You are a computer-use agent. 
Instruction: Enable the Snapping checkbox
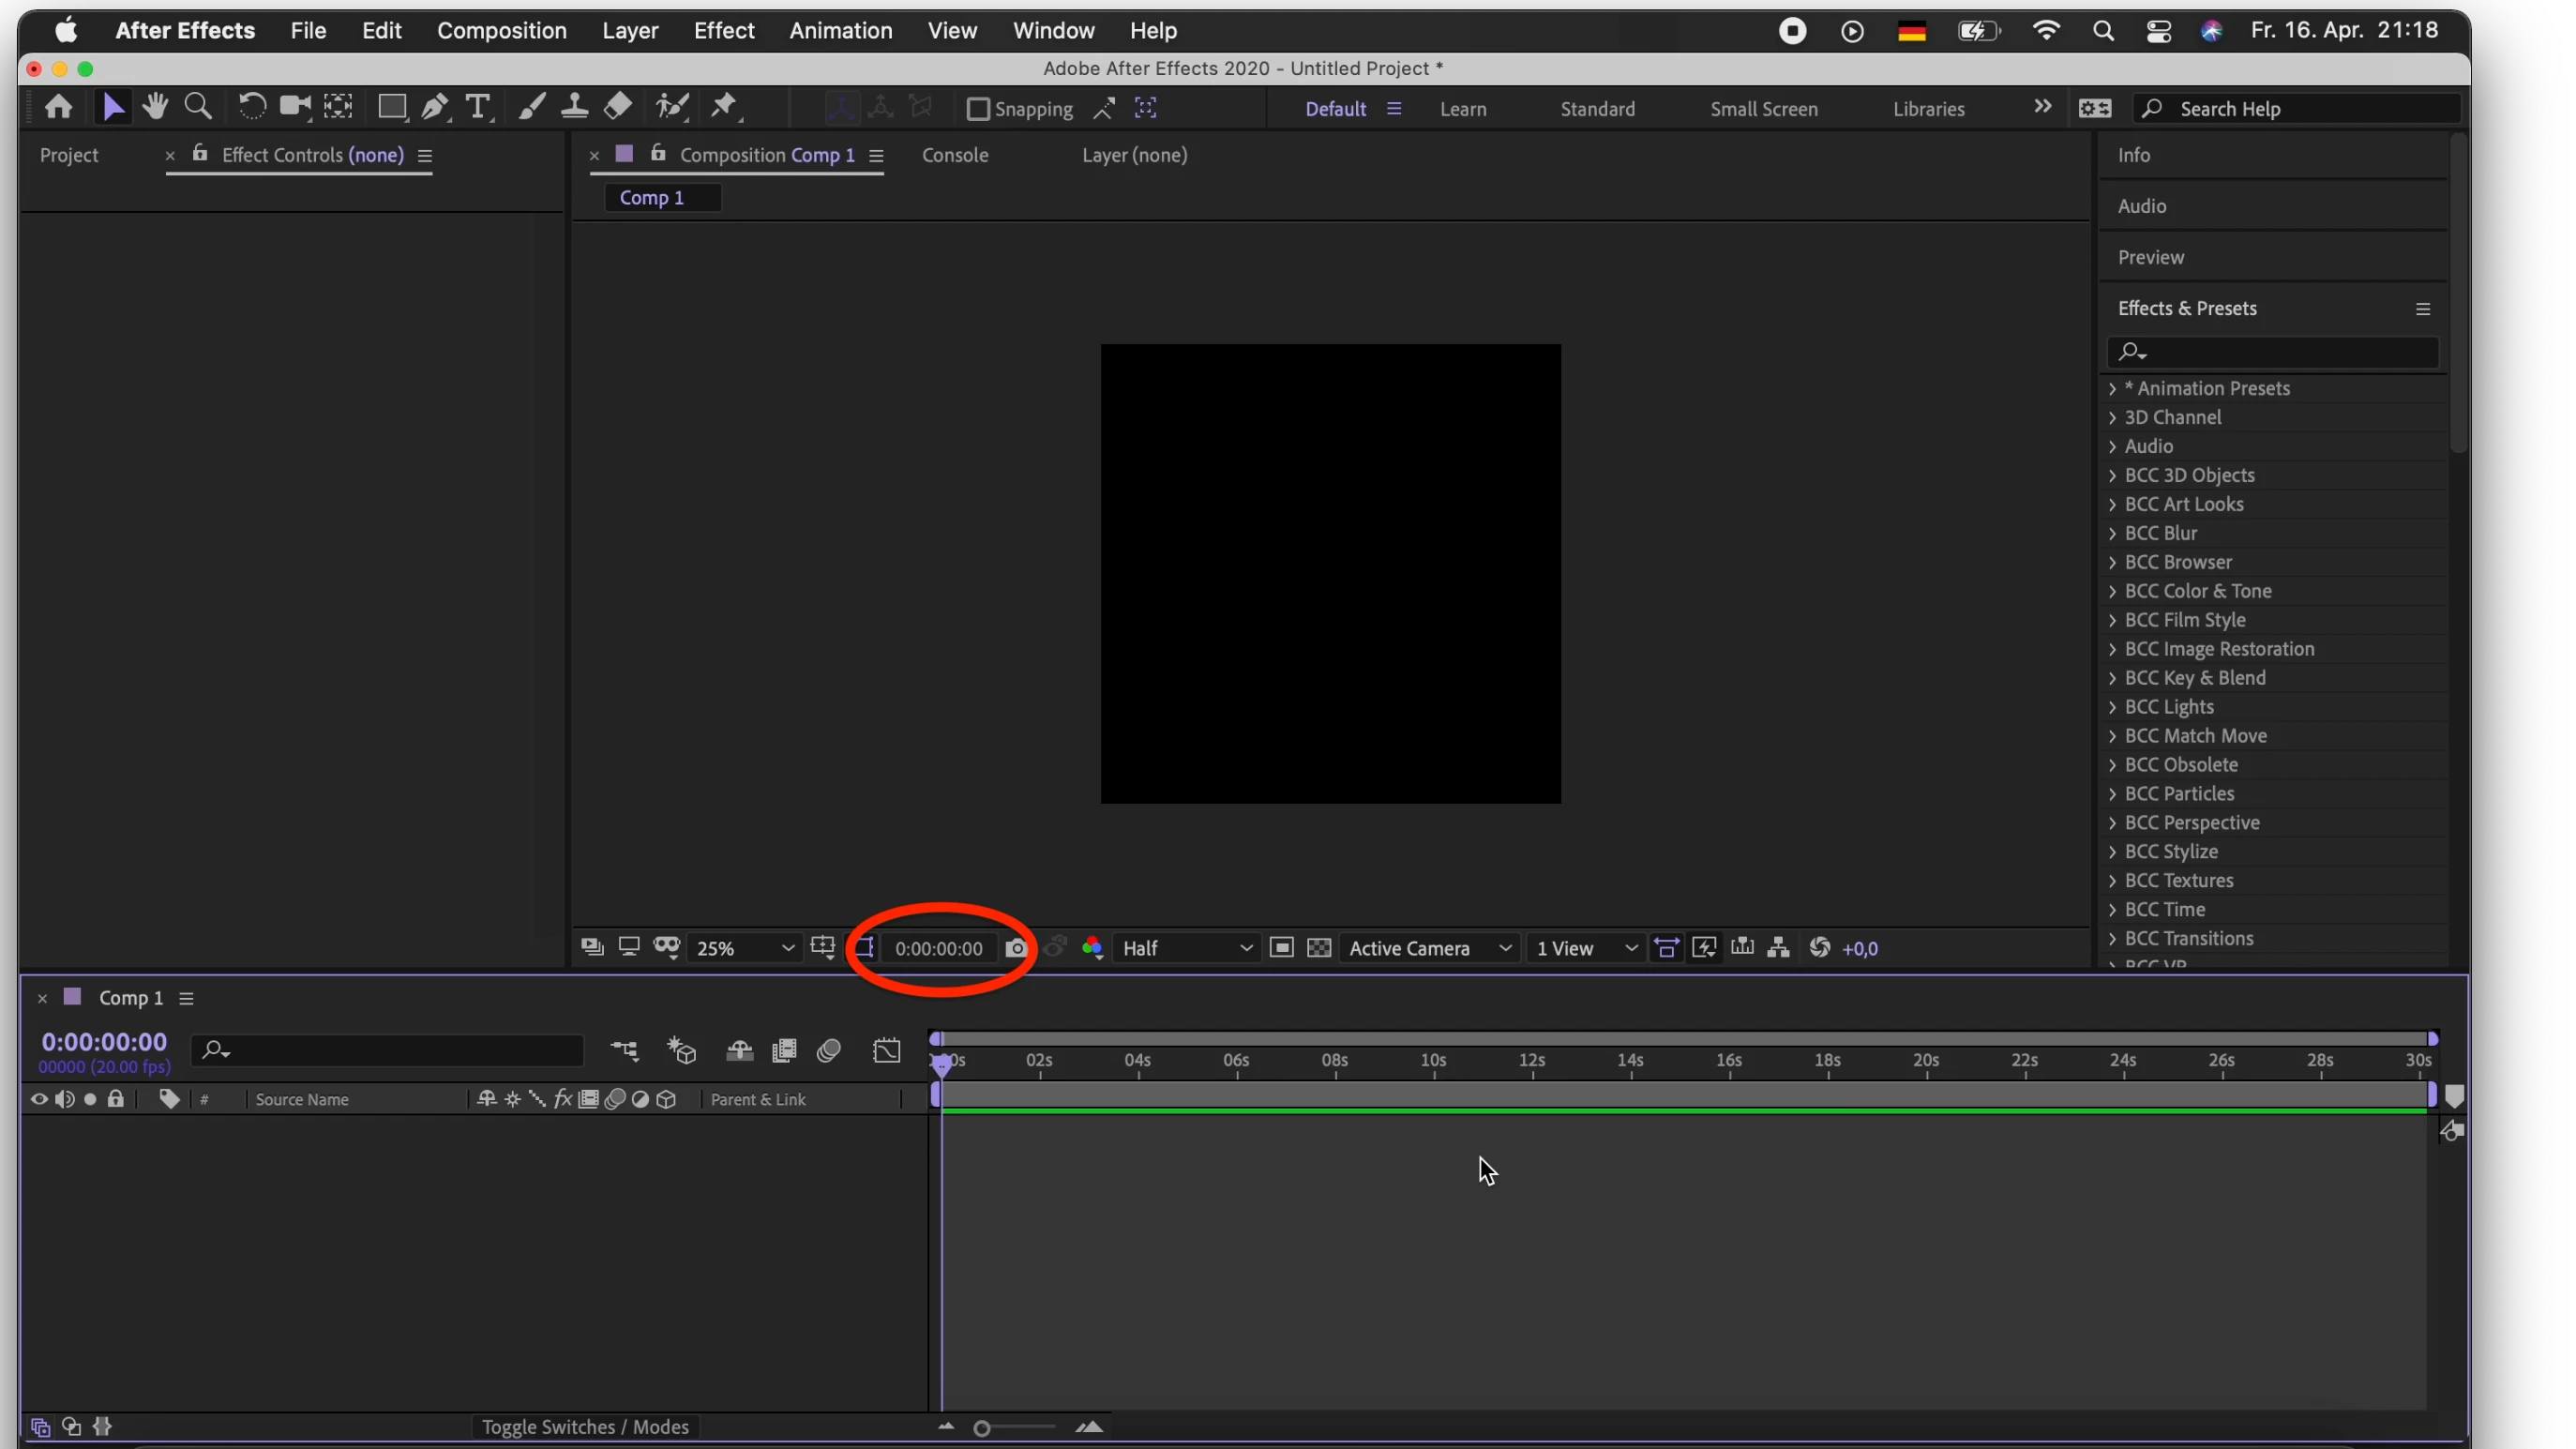pyautogui.click(x=978, y=109)
